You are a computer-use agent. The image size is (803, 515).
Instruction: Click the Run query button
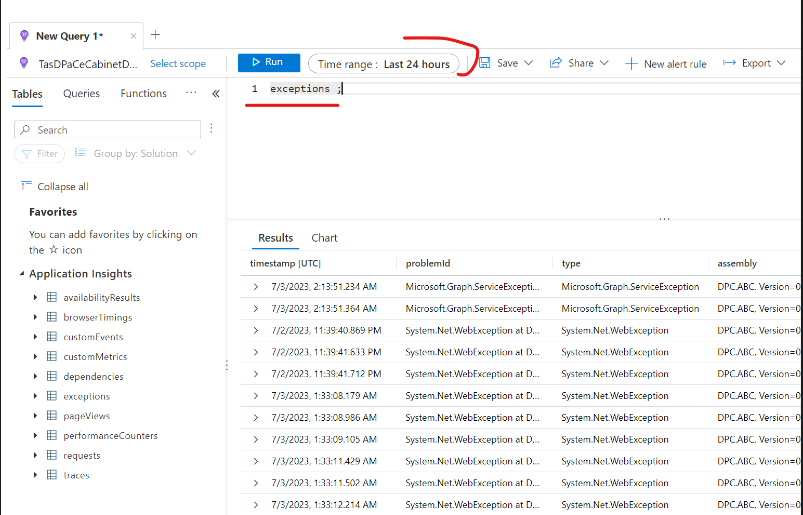point(268,63)
